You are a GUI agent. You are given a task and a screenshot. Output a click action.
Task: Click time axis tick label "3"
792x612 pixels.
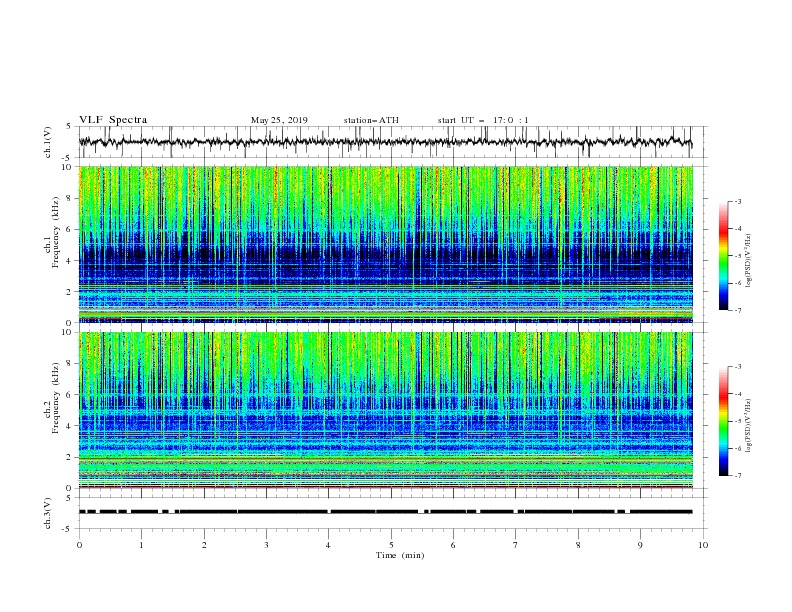266,545
